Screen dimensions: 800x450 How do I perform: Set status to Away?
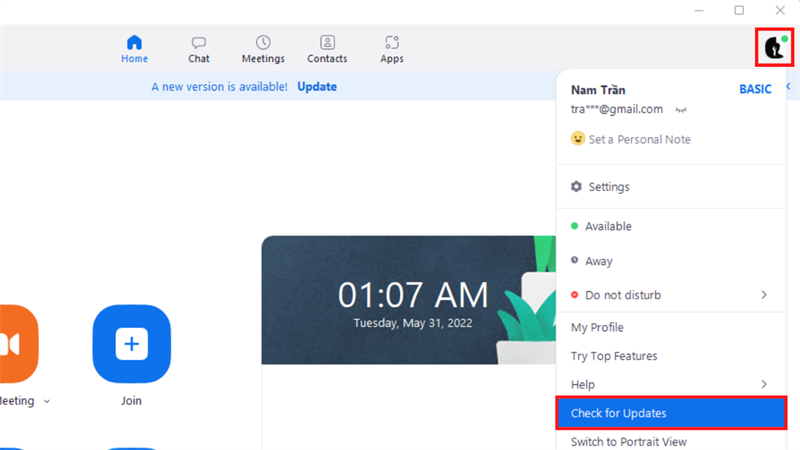coord(671,261)
